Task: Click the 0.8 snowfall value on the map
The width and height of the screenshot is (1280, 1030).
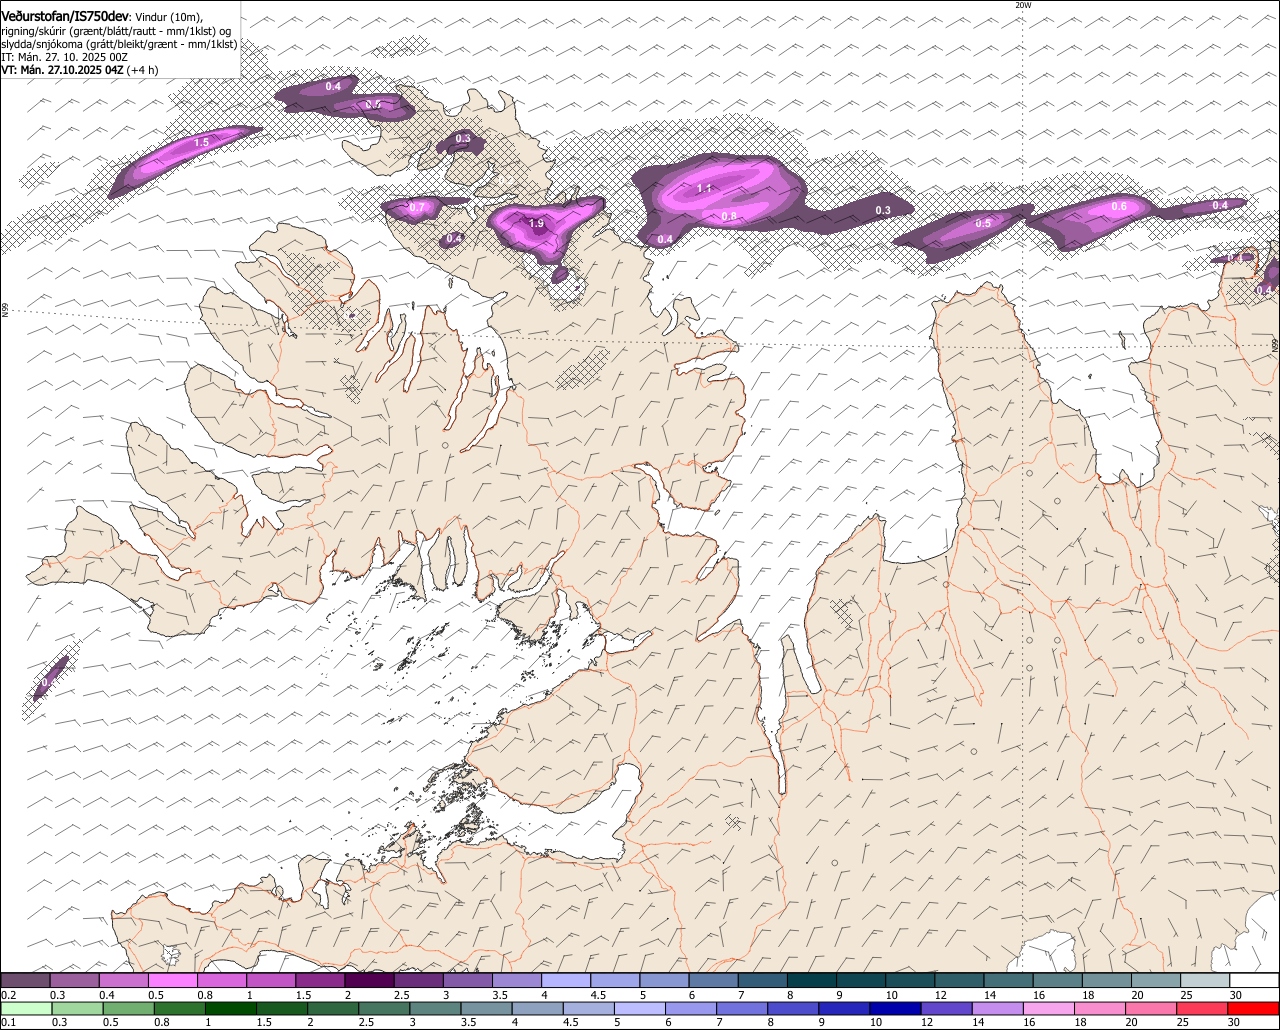Action: coord(729,216)
